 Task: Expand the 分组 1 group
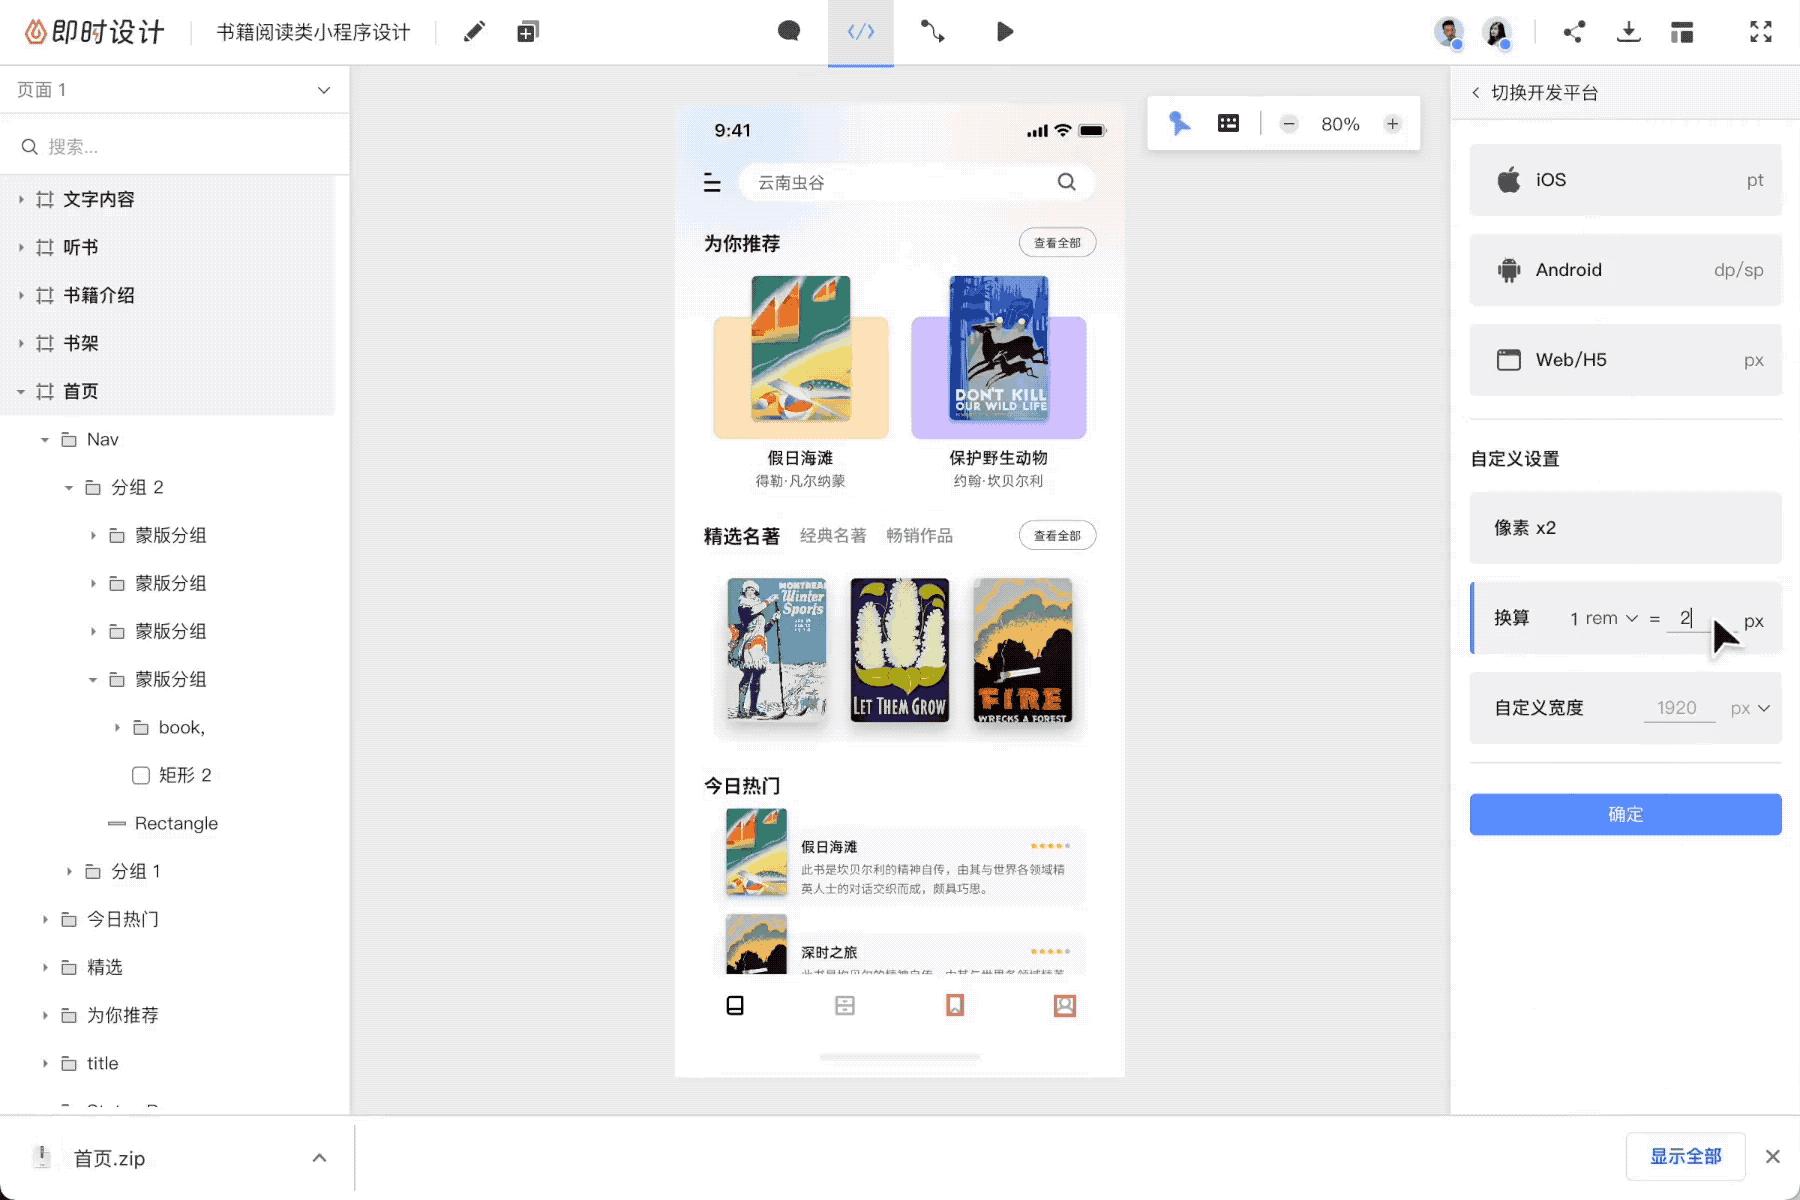pos(68,871)
